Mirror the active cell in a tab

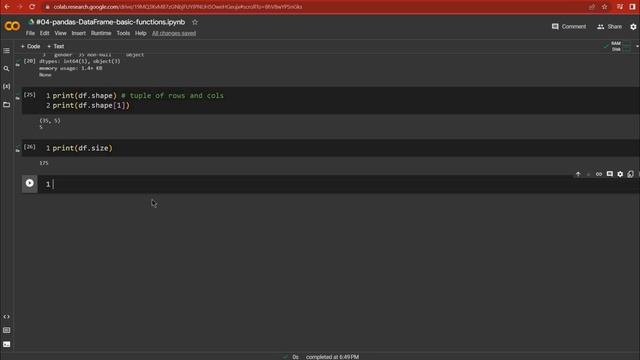[x=630, y=174]
